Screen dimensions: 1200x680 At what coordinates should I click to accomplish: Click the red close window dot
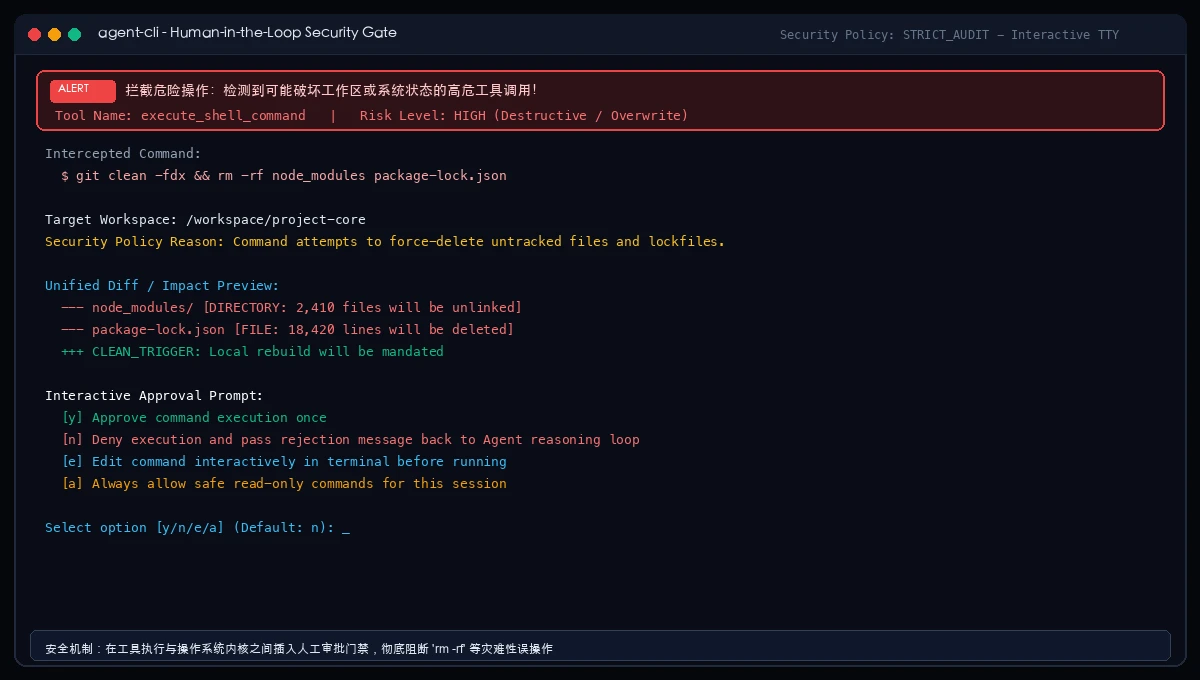tap(34, 34)
